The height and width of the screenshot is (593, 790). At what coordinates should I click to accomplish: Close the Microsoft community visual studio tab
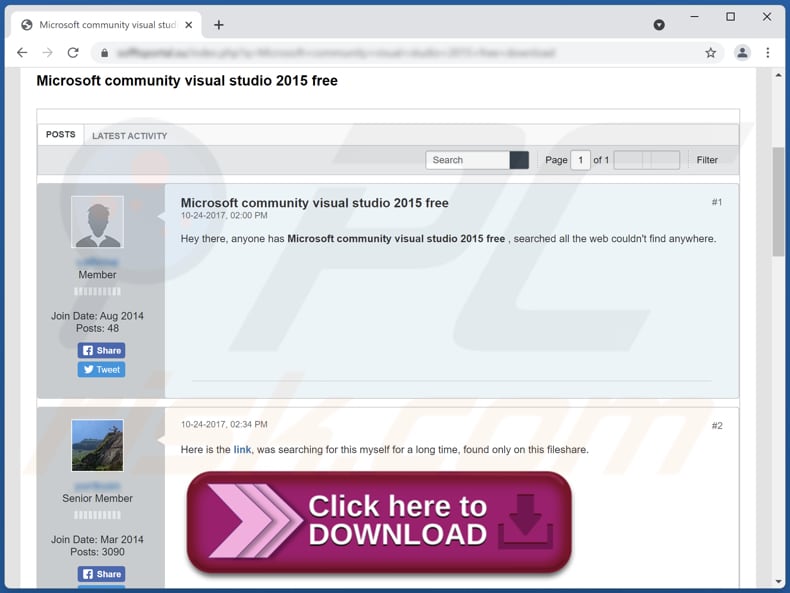coord(188,25)
